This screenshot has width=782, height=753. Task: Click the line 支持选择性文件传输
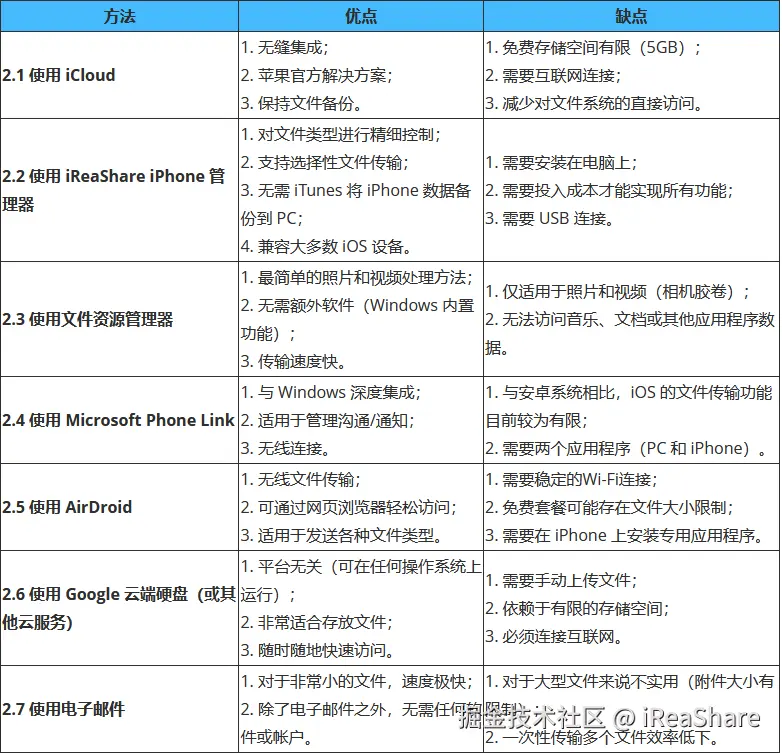coord(325,162)
